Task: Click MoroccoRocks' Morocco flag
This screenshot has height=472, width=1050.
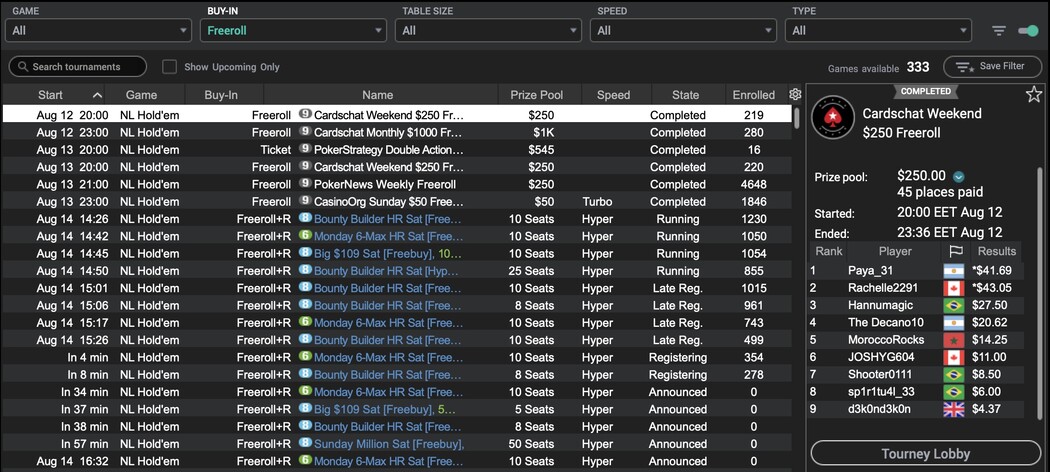Action: click(x=954, y=340)
